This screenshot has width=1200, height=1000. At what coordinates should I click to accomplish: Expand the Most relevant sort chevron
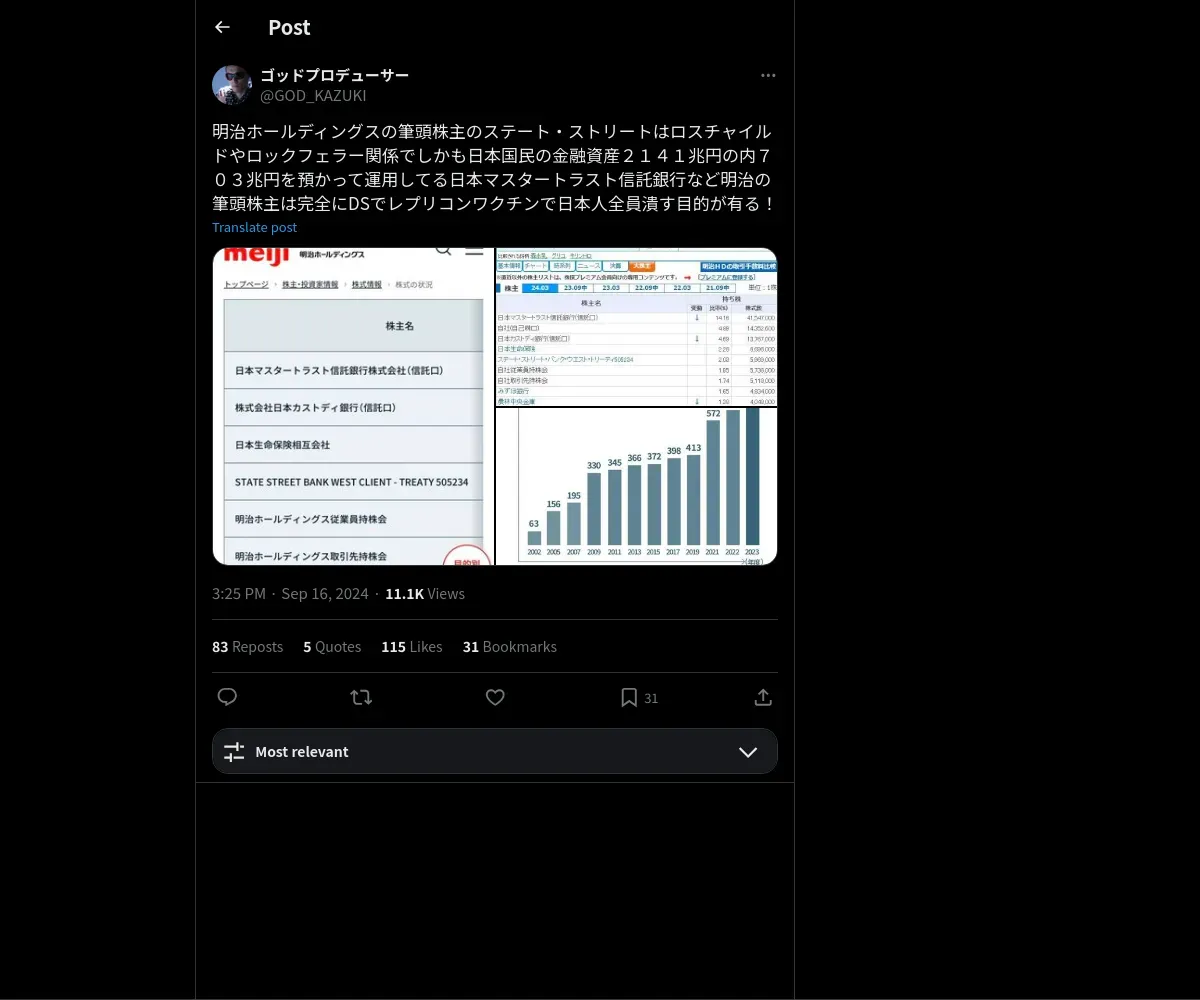[x=748, y=752]
